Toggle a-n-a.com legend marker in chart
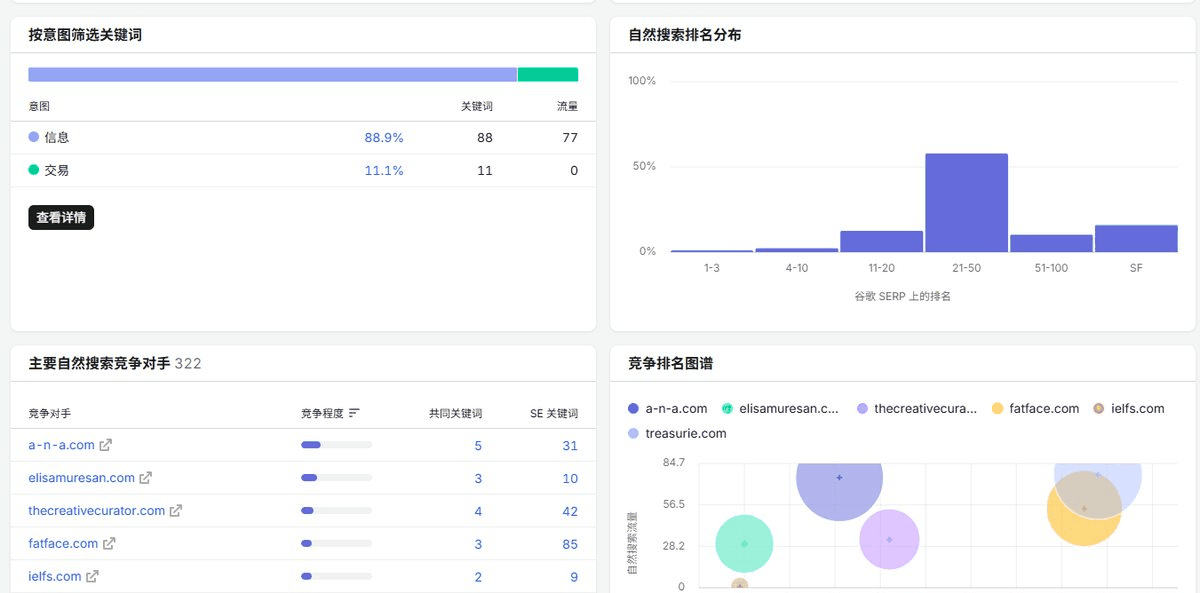Viewport: 1200px width, 593px height. tap(633, 408)
